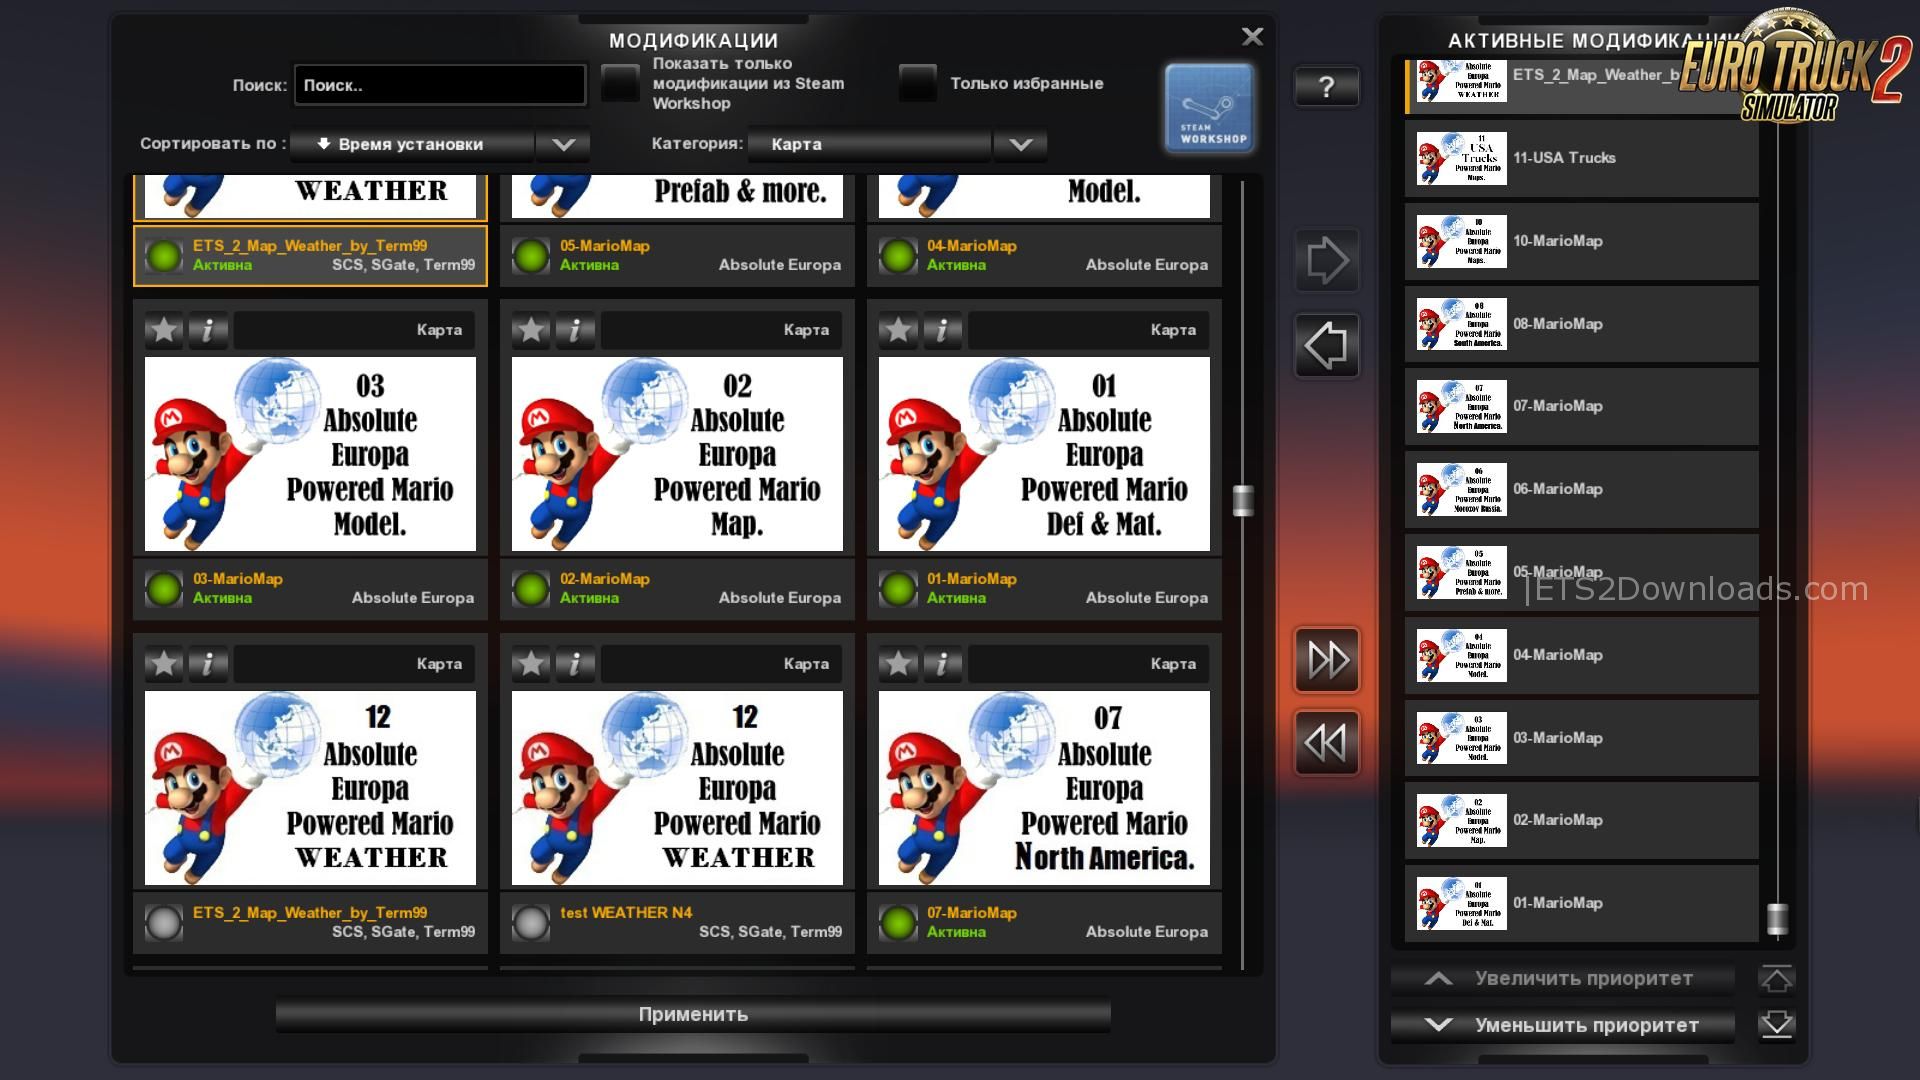The width and height of the screenshot is (1920, 1080).
Task: Click 03 Absolute Europa Model thumbnail
Action: coord(310,454)
